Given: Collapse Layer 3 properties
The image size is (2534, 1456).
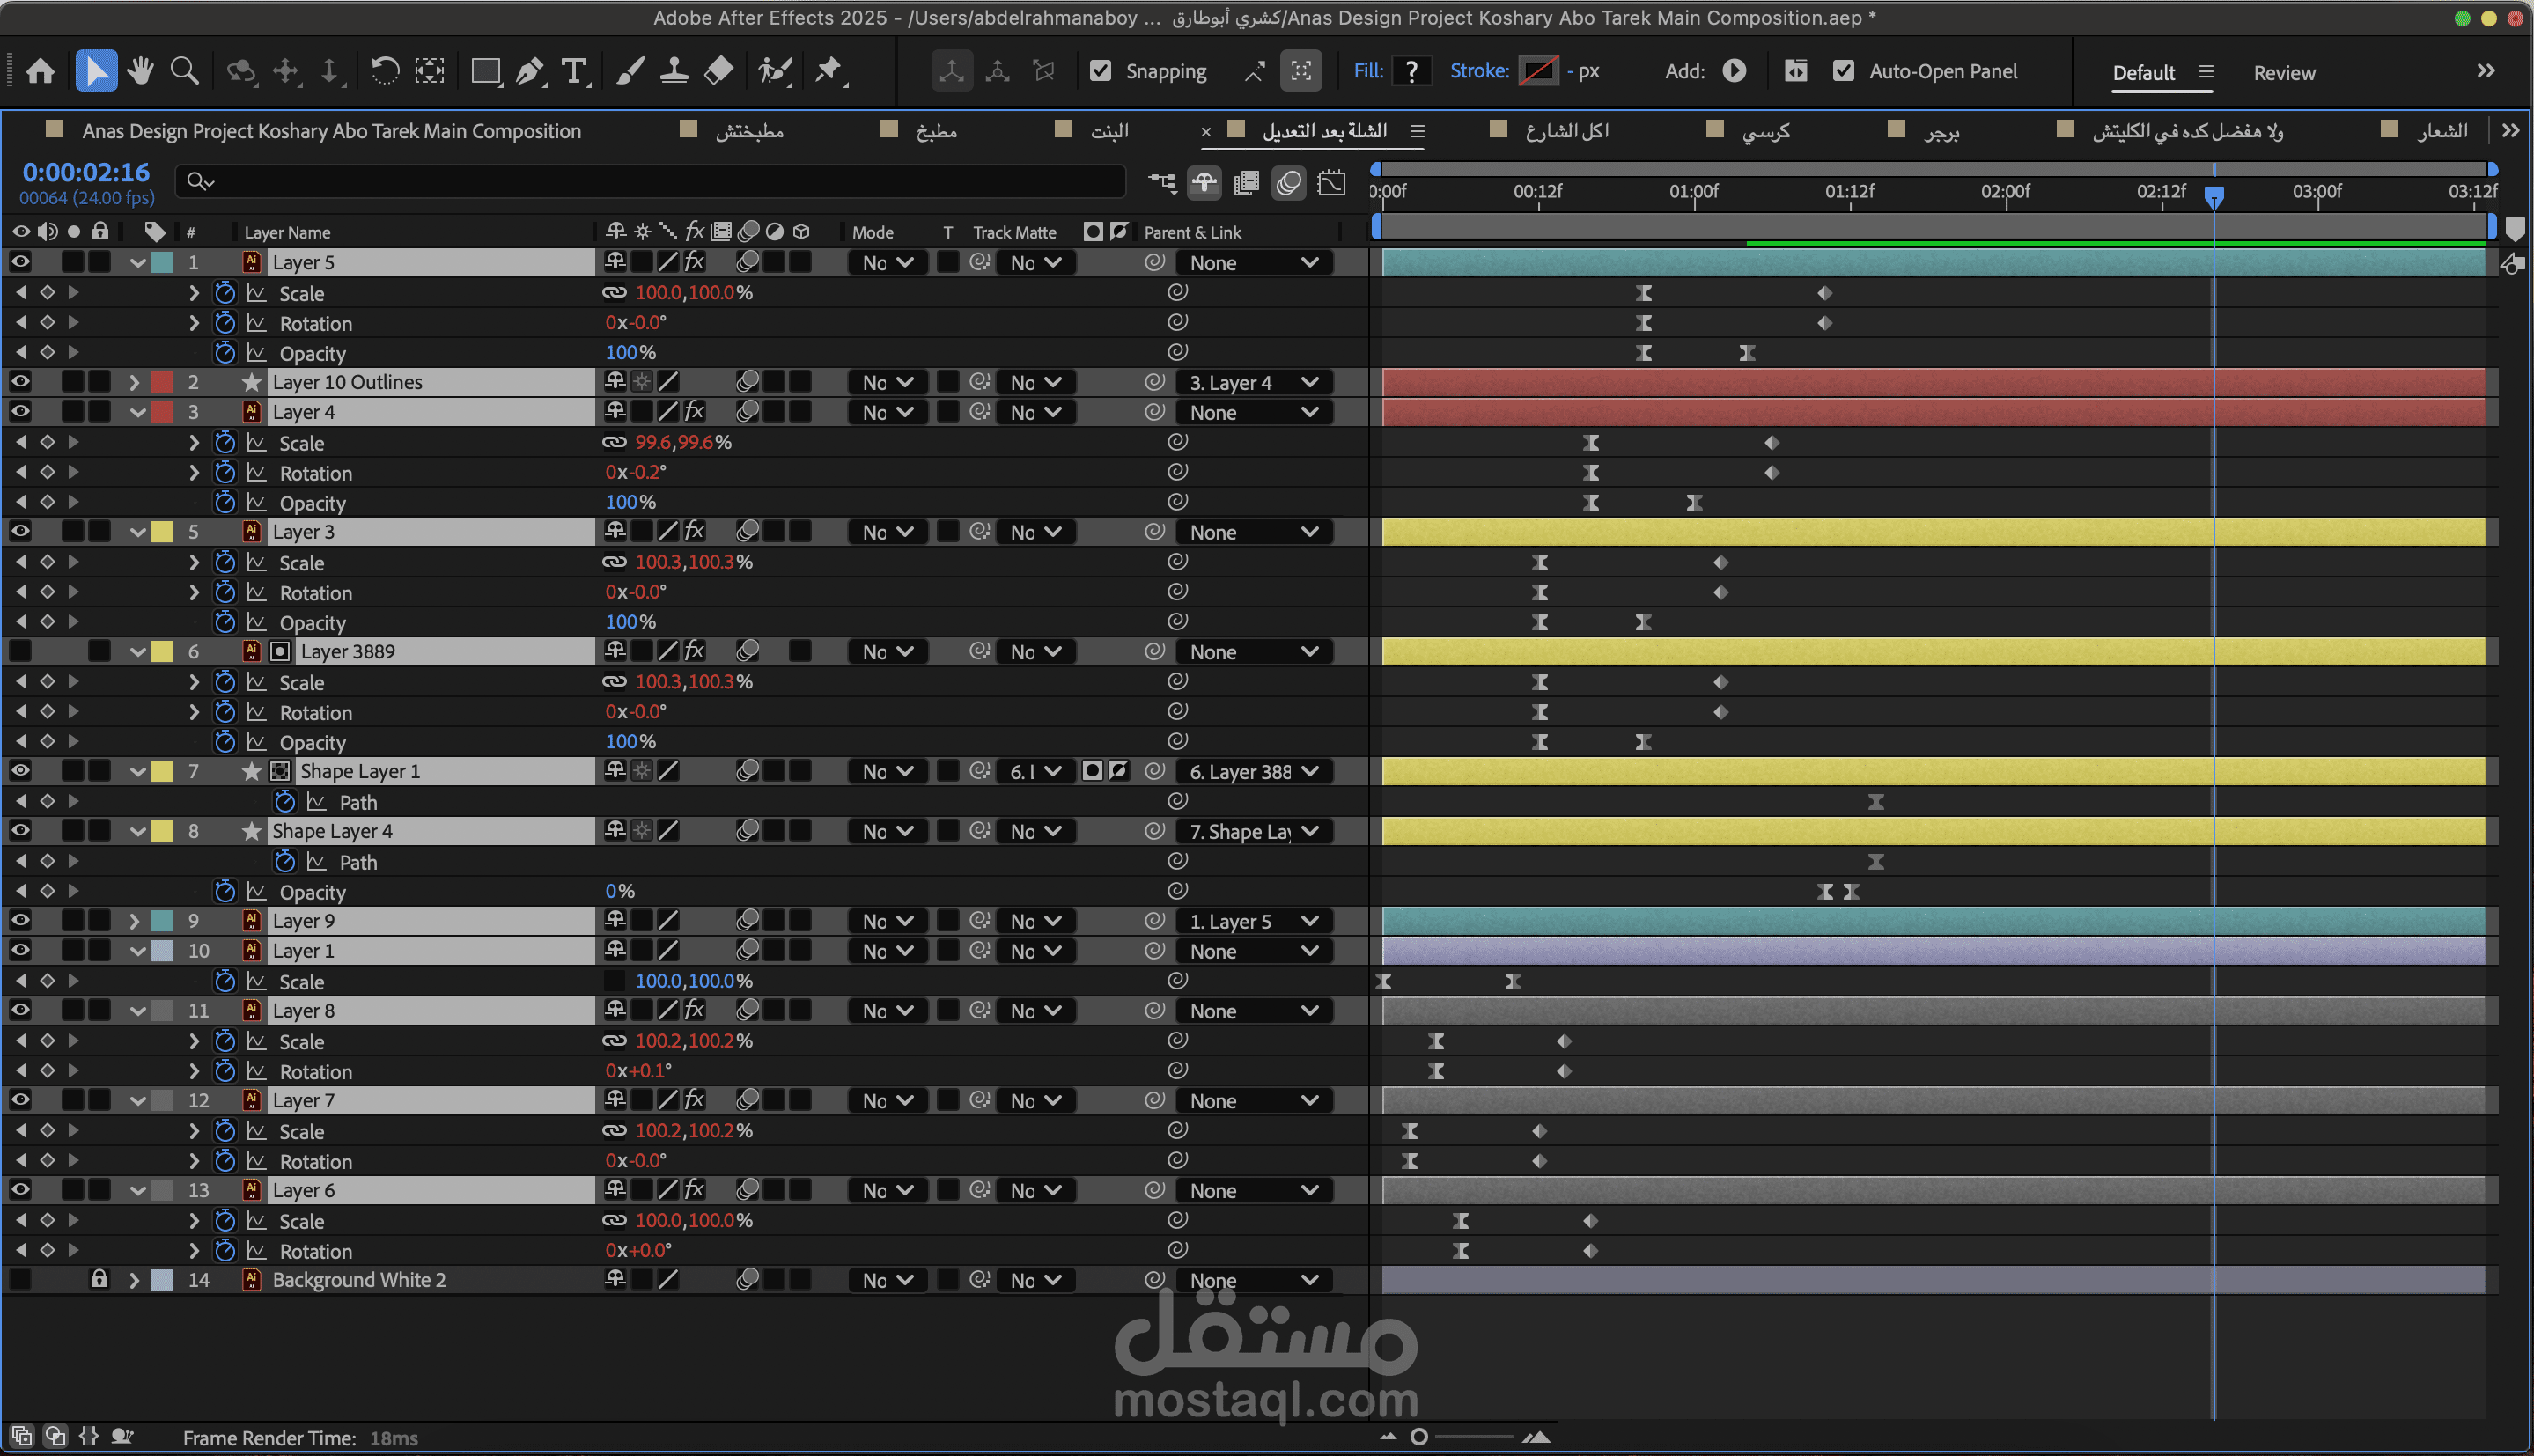Looking at the screenshot, I should click(x=138, y=532).
